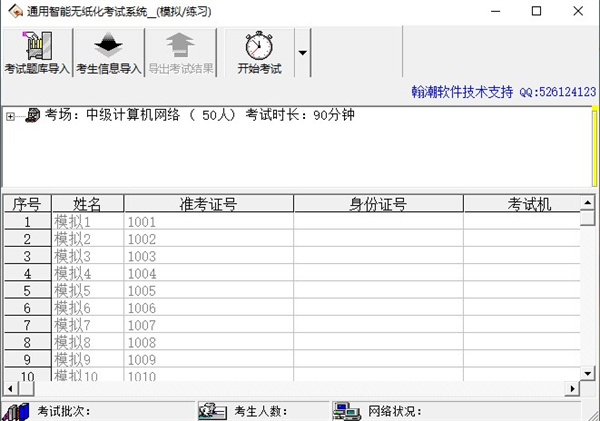Click the 考生信息导入 down-arrow icon
The height and width of the screenshot is (421, 600).
point(108,45)
